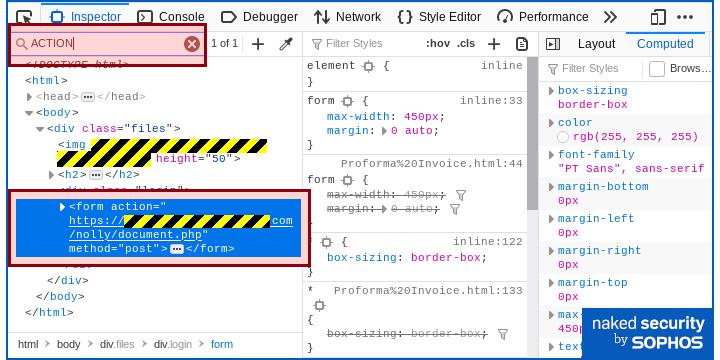Select div.login in breadcrumb trail
The height and width of the screenshot is (360, 720).
click(173, 344)
